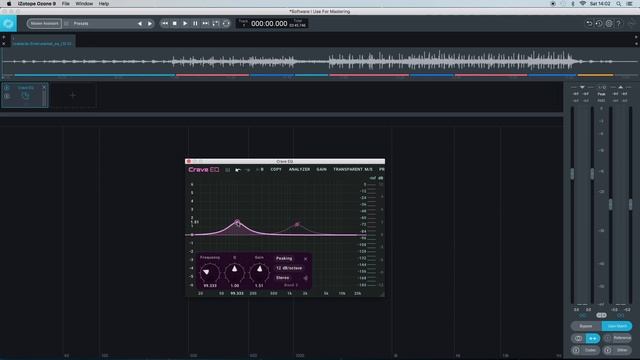
Task: Adjust the Frequency knob in band panel
Action: 209,272
